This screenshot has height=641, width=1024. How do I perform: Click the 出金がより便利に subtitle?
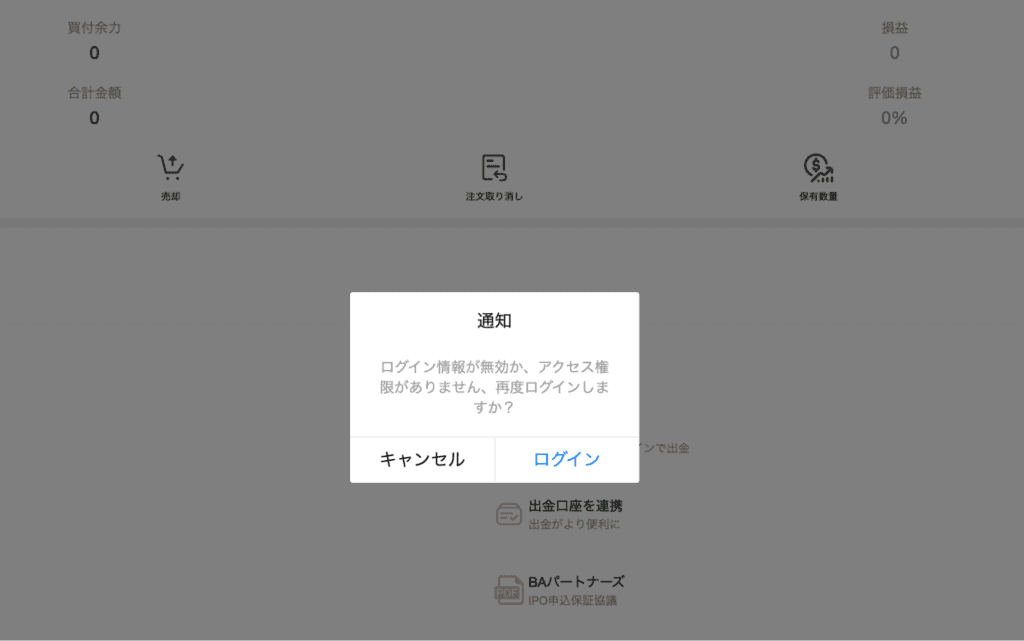point(574,524)
